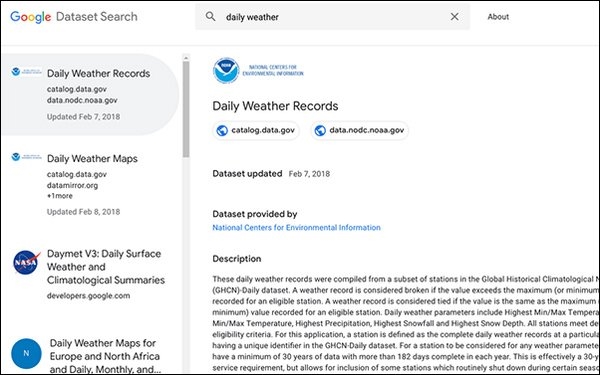The width and height of the screenshot is (600, 375).
Task: Click the NASA logo thumbnail
Action: [26, 262]
